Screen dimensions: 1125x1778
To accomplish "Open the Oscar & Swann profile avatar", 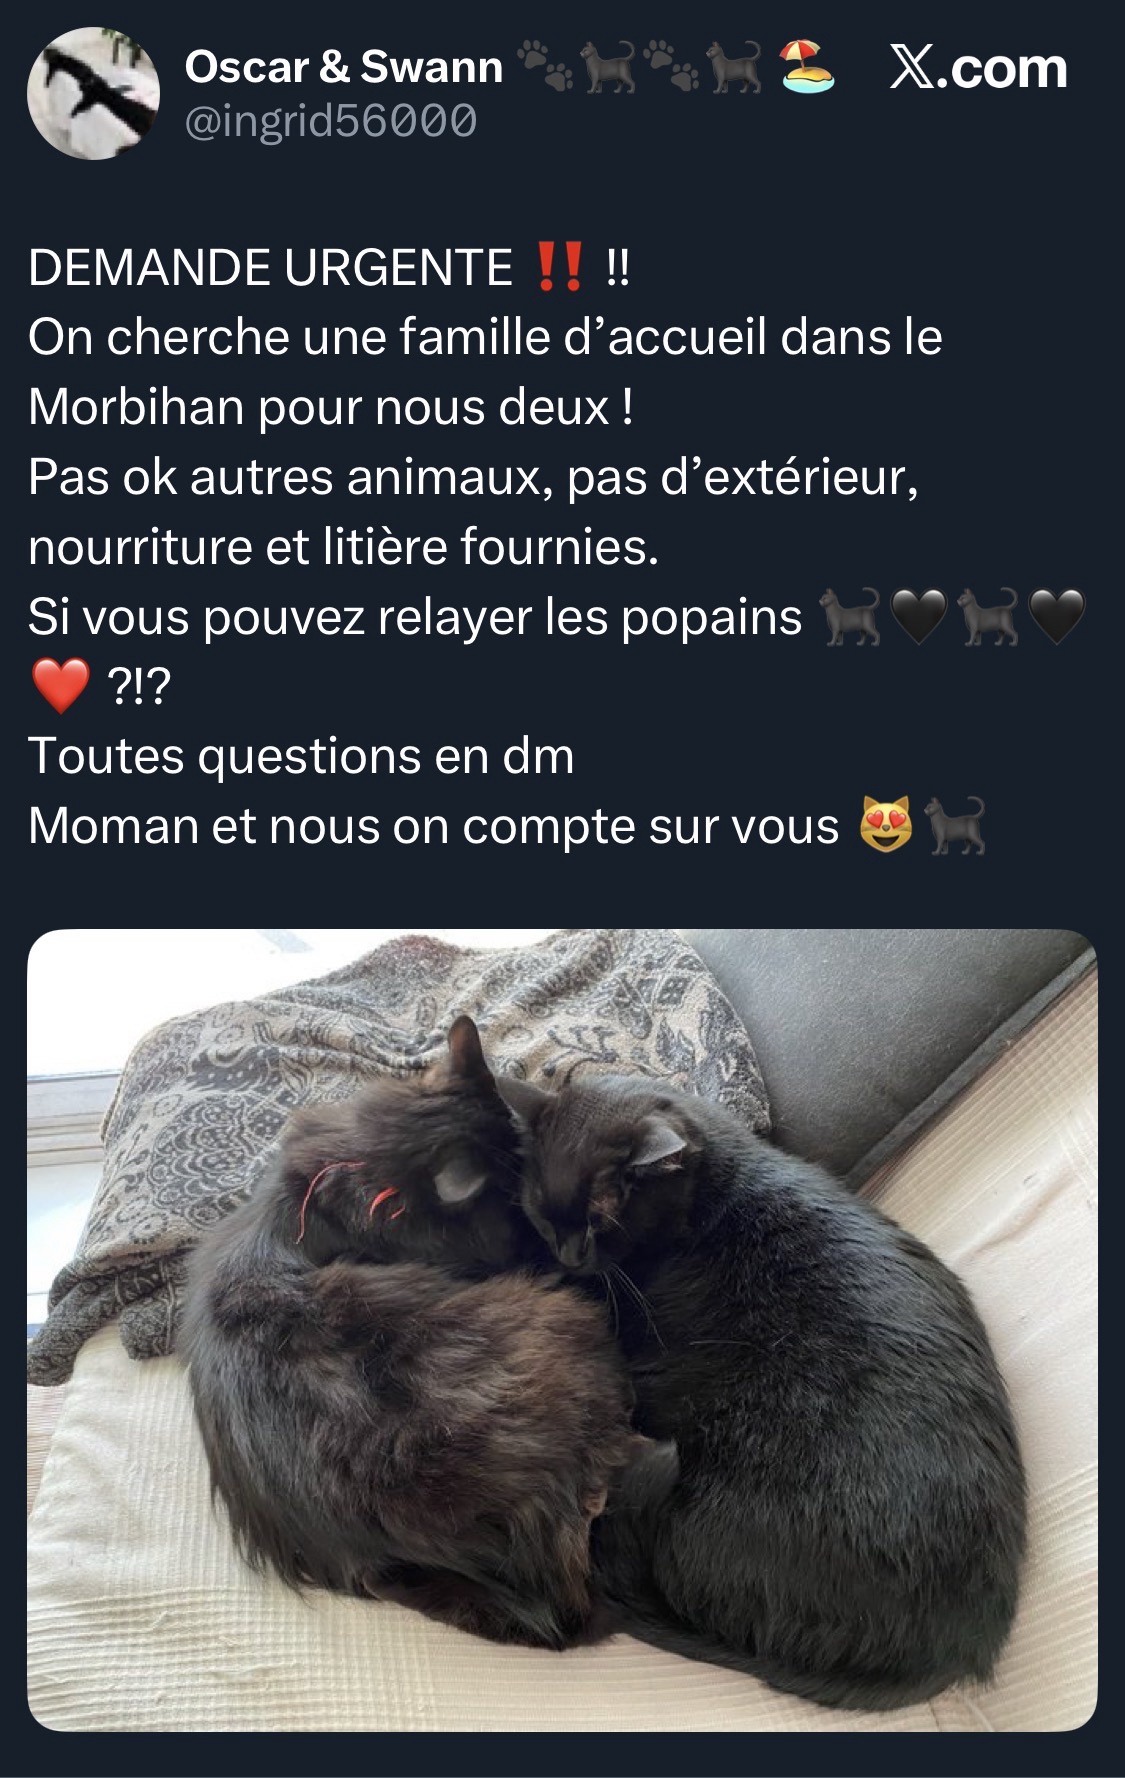I will 93,93.
